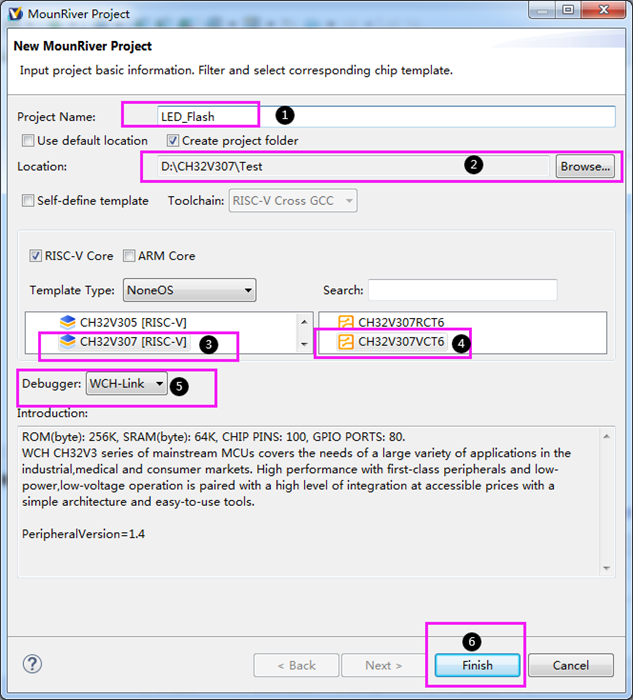
Task: Click the MounRiver logo in the title bar
Action: (x=16, y=14)
